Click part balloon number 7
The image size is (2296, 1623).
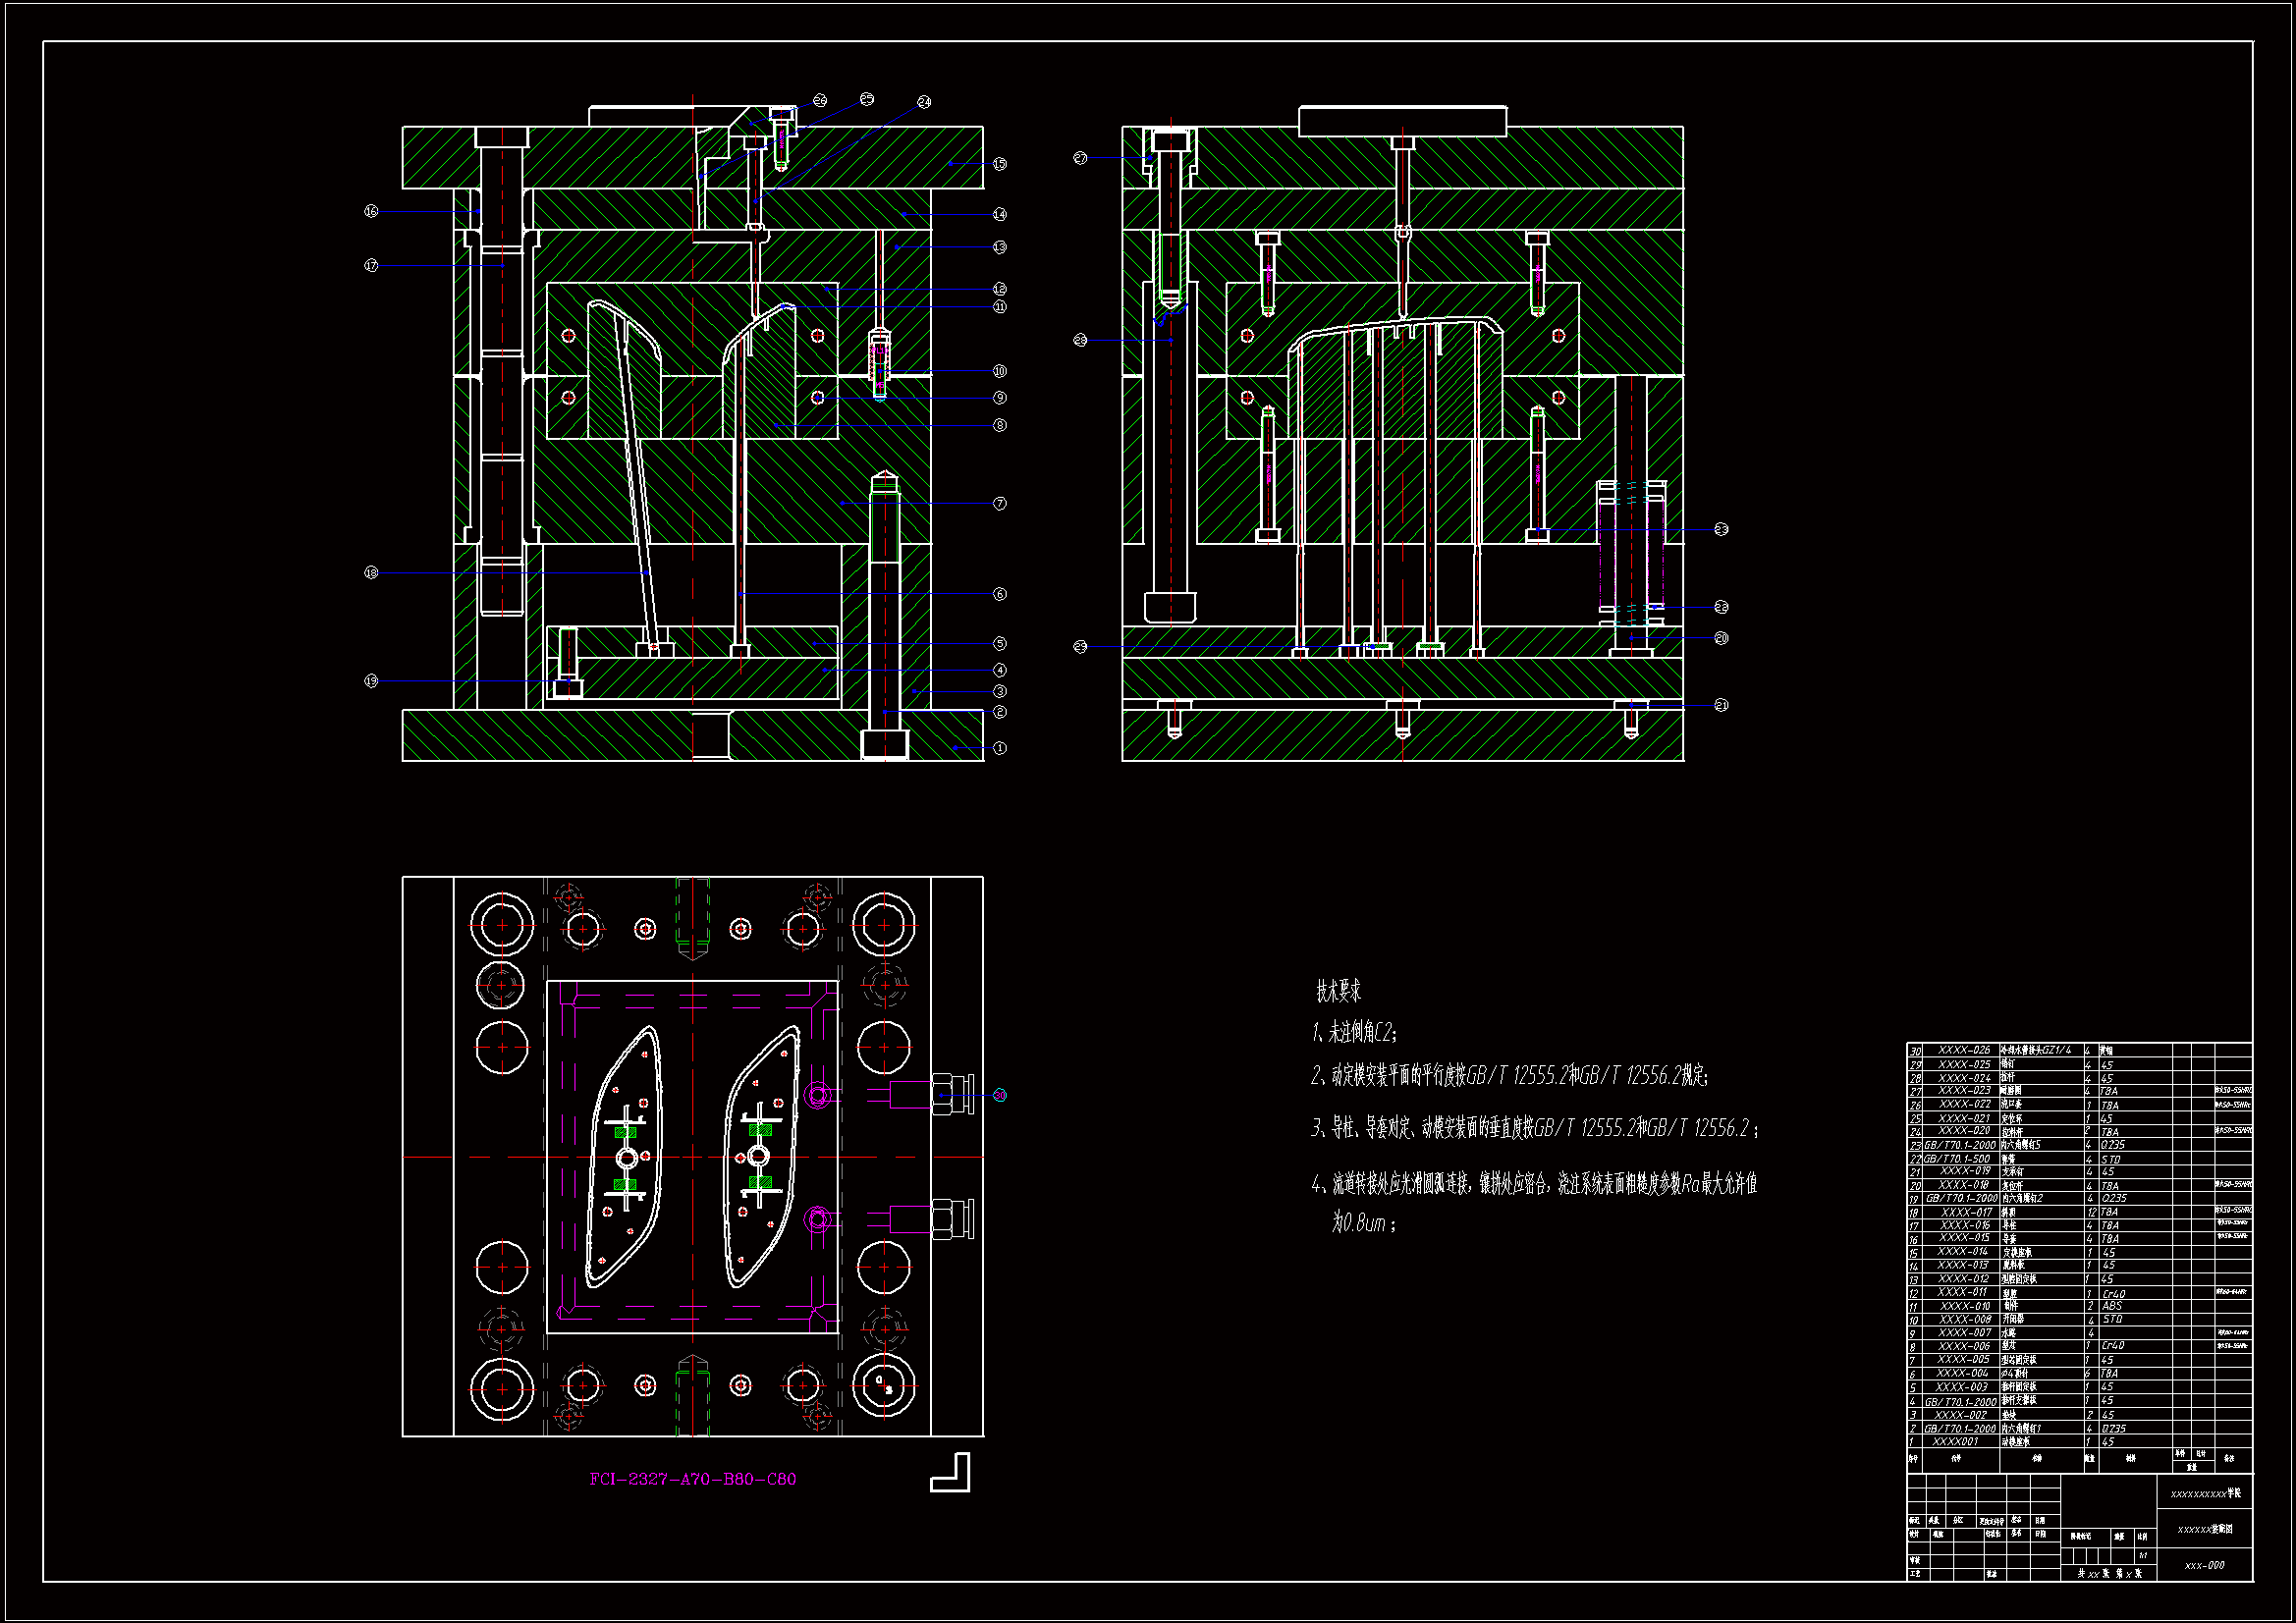coord(999,504)
